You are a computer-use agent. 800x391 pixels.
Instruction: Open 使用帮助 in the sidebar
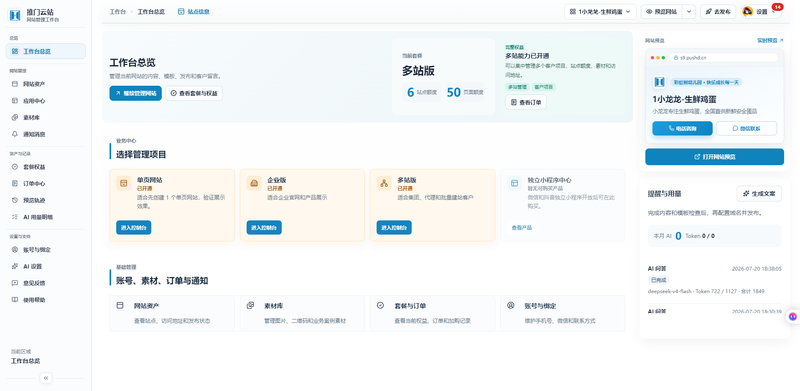(46, 300)
